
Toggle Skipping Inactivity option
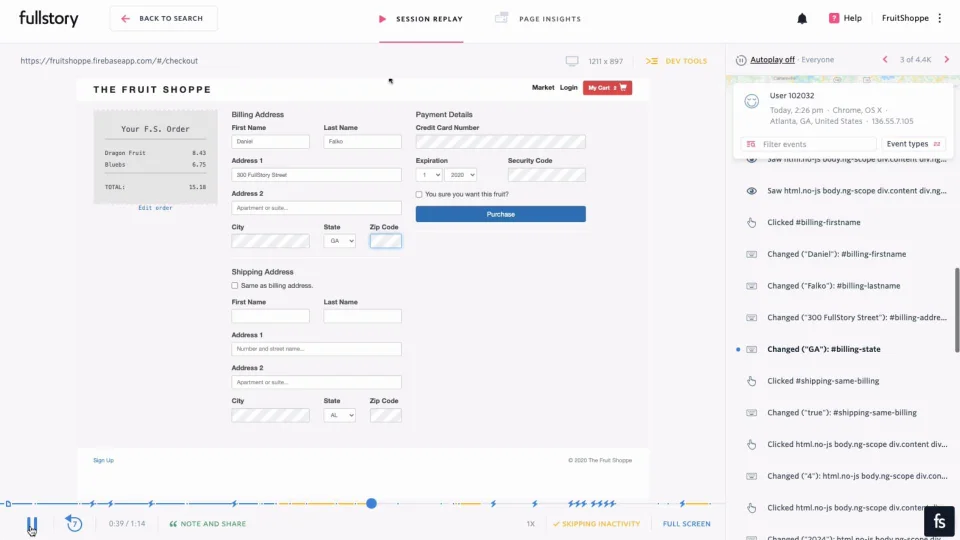596,524
